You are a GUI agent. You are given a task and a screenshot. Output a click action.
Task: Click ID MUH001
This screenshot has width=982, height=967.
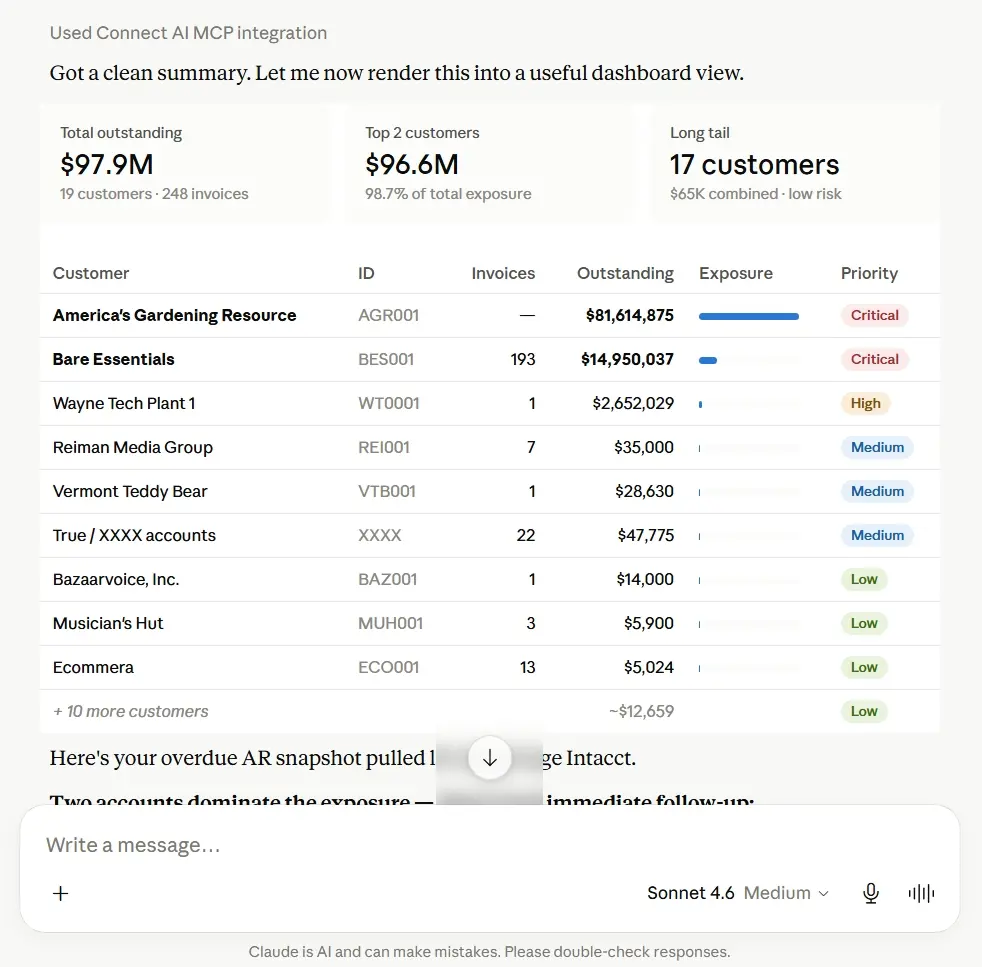(390, 623)
